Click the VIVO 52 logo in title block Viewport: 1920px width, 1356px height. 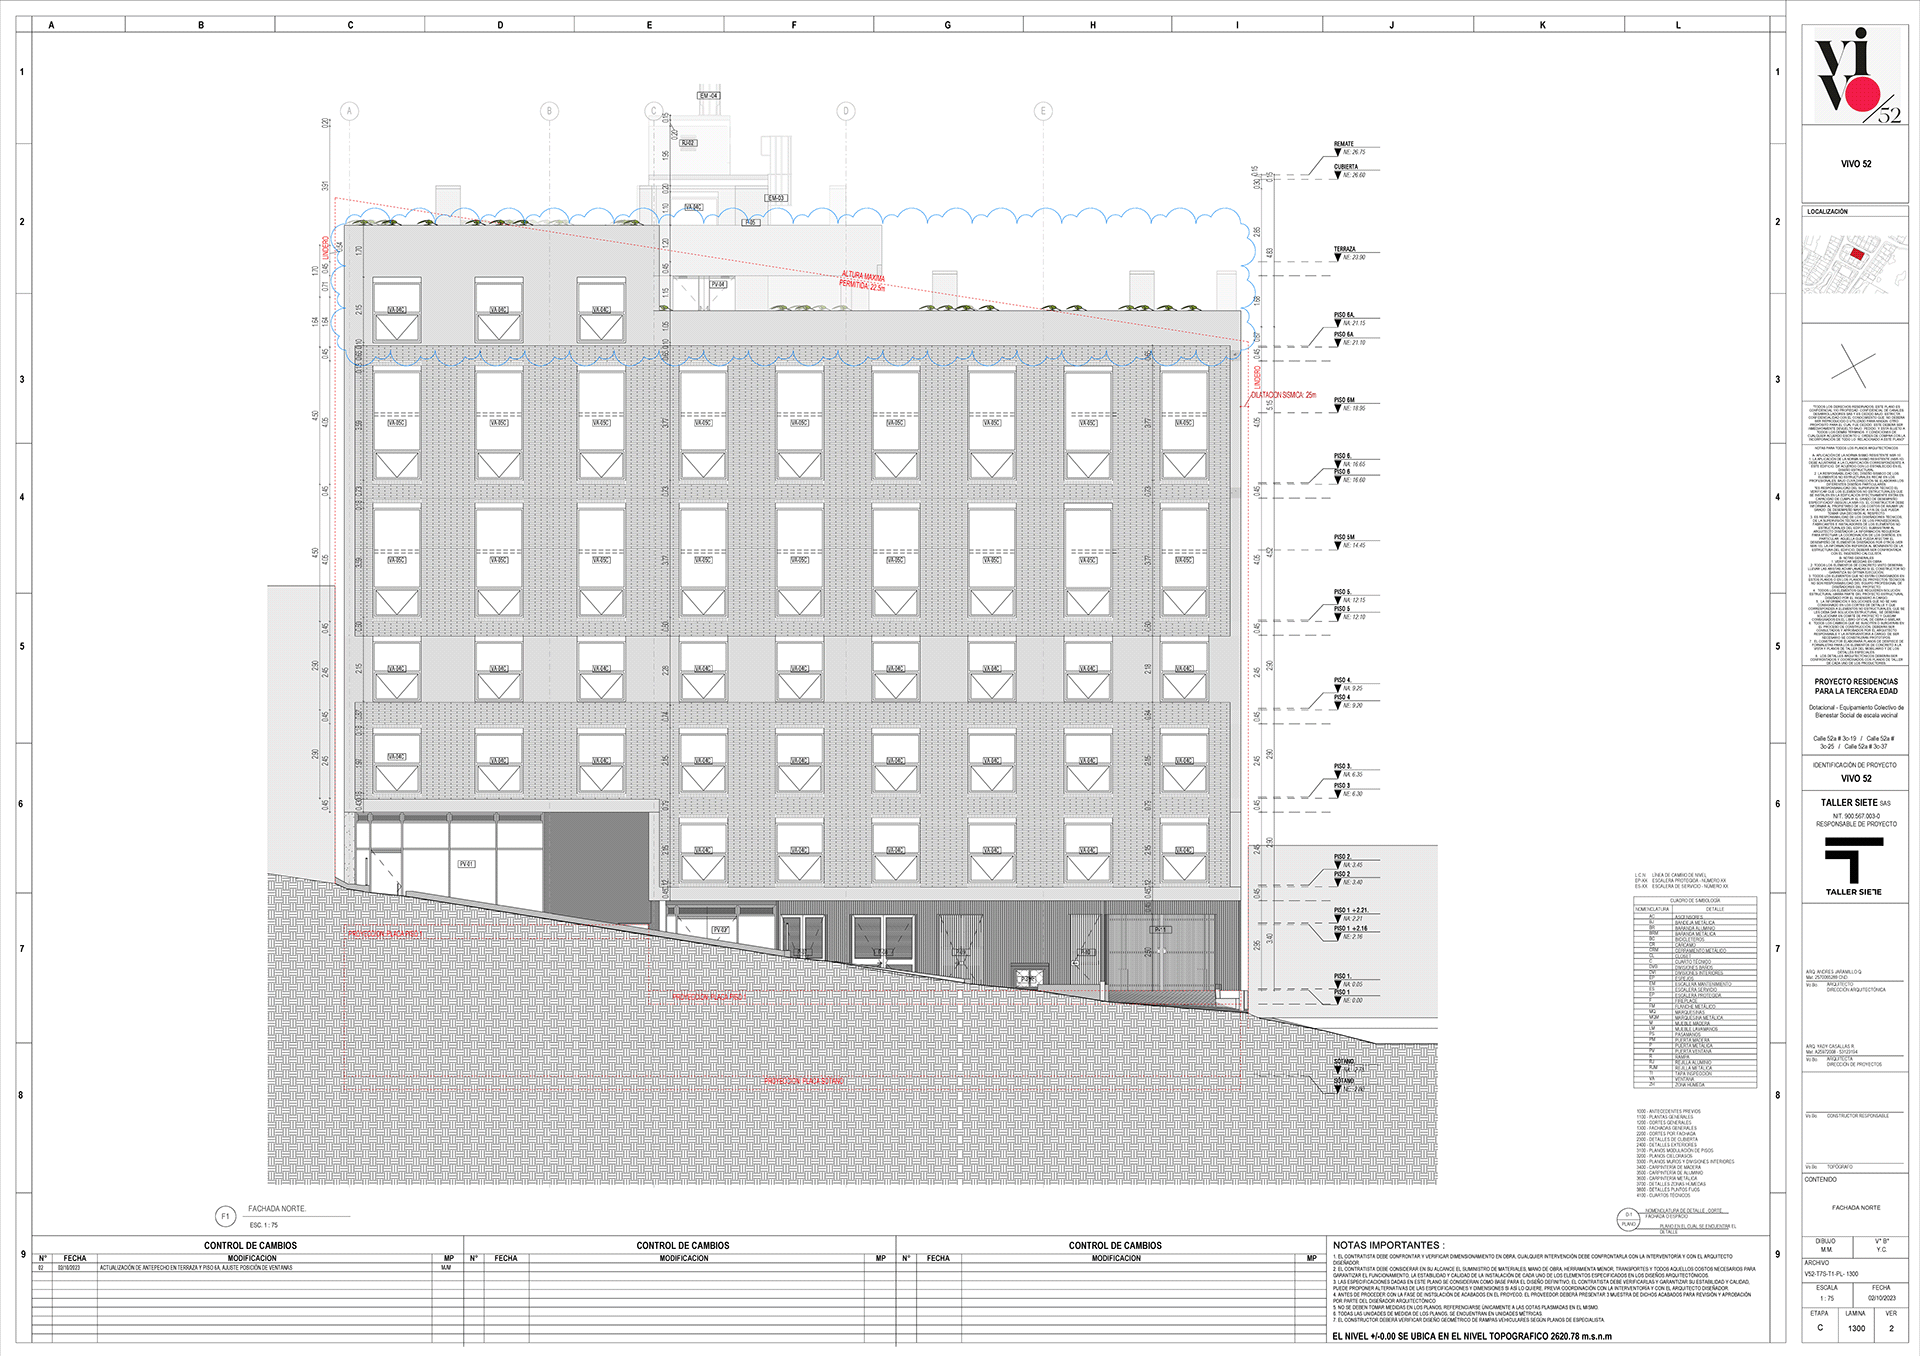[1856, 75]
